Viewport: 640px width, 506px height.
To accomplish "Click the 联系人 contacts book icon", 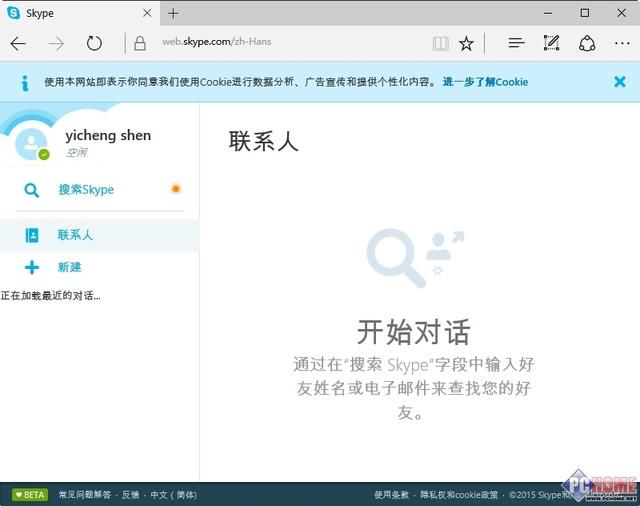I will point(32,235).
